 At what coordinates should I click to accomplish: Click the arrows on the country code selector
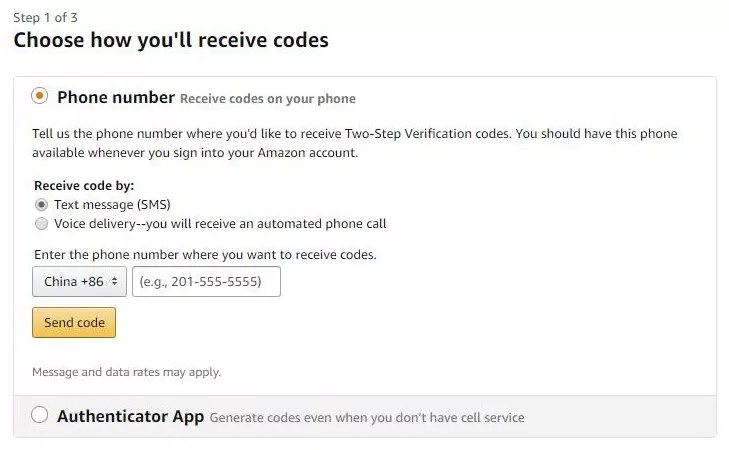point(114,282)
